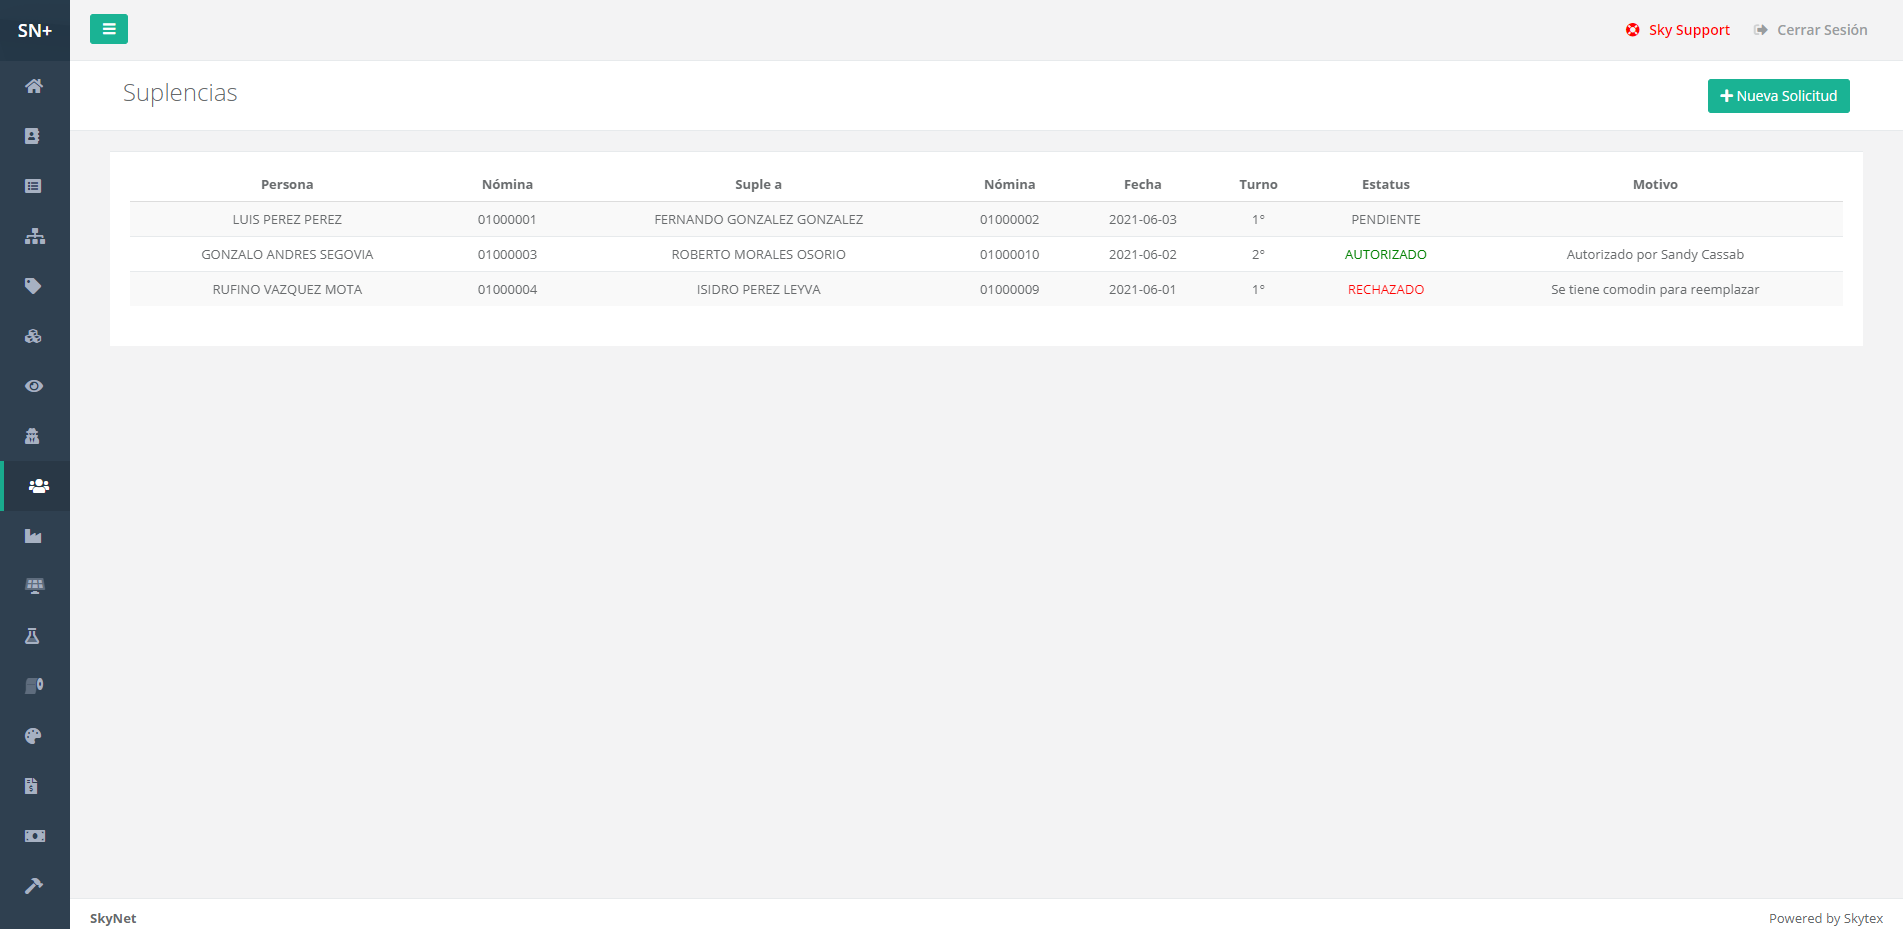Open the color palette sidebar icon
The image size is (1903, 929).
(34, 736)
